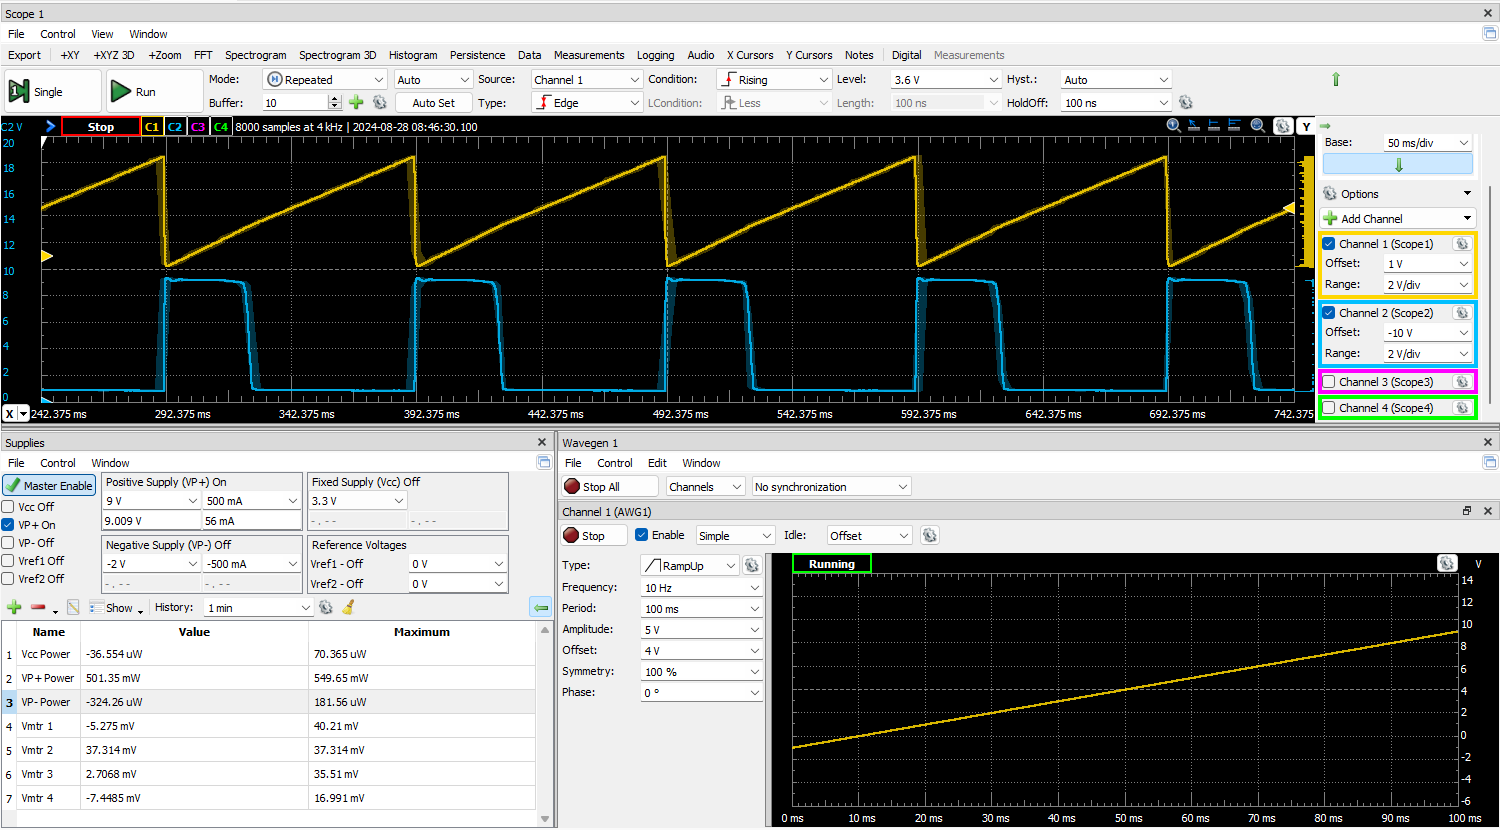Open Wavegen RampUp type settings gear
This screenshot has height=830, width=1500.
752,566
